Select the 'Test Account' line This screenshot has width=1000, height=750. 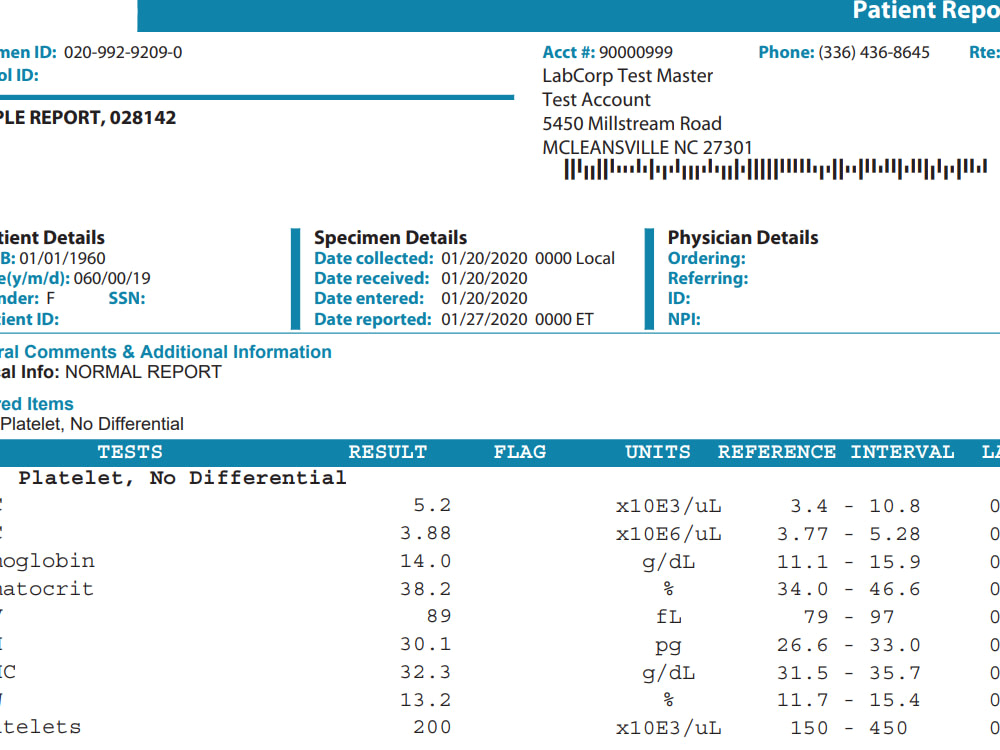pos(596,100)
